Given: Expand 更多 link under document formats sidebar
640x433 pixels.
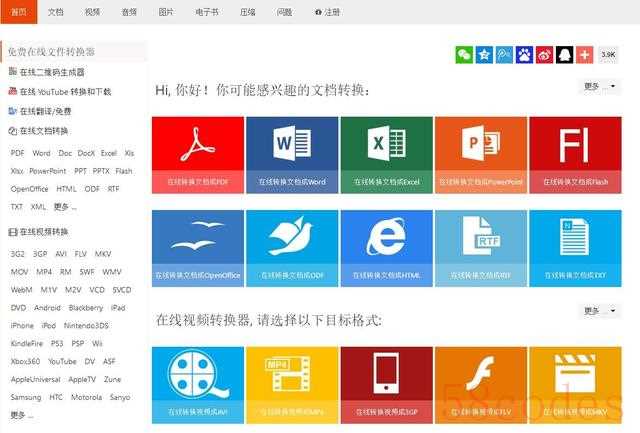Looking at the screenshot, I should 65,207.
